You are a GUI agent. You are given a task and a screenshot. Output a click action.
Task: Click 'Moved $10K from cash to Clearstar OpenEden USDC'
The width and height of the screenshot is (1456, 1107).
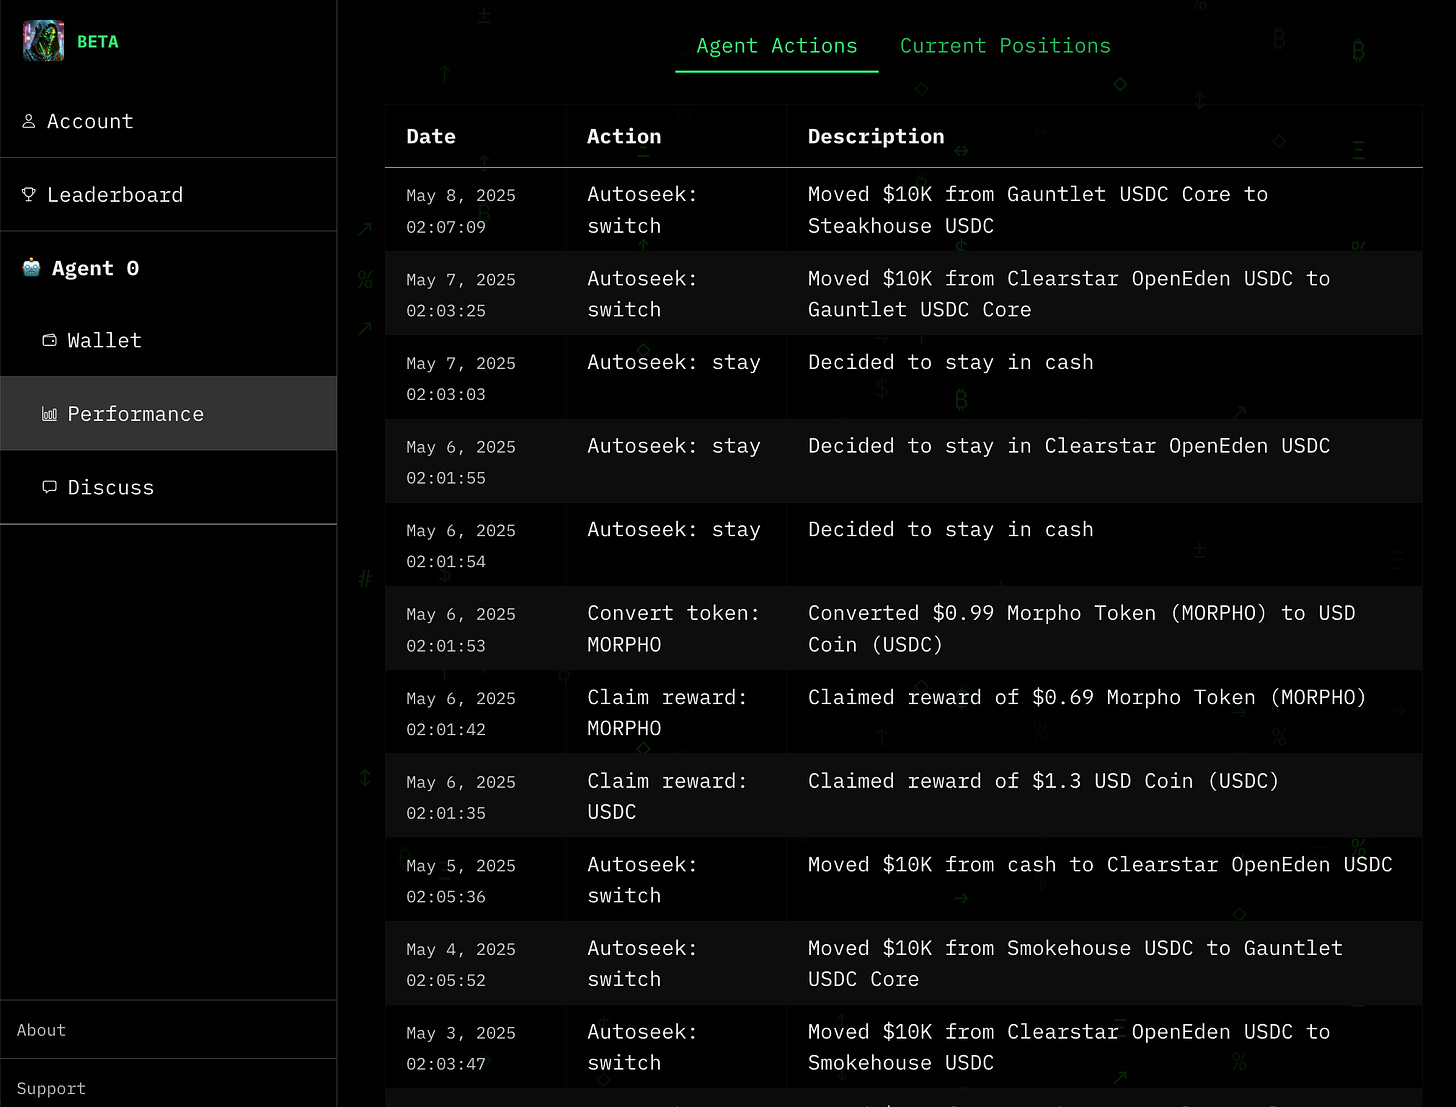[x=1100, y=865]
